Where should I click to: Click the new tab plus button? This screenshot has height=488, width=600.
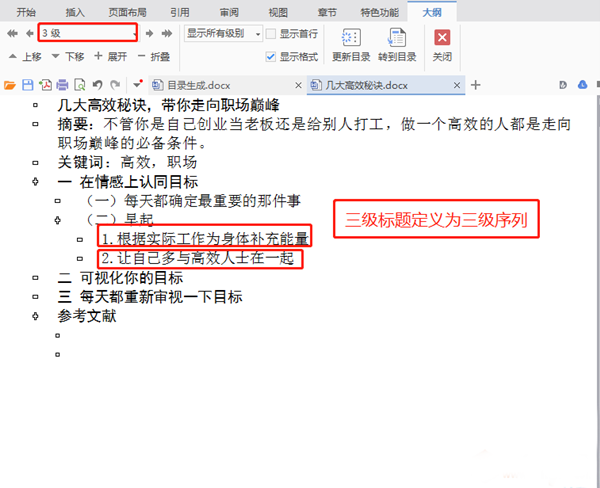[x=476, y=85]
